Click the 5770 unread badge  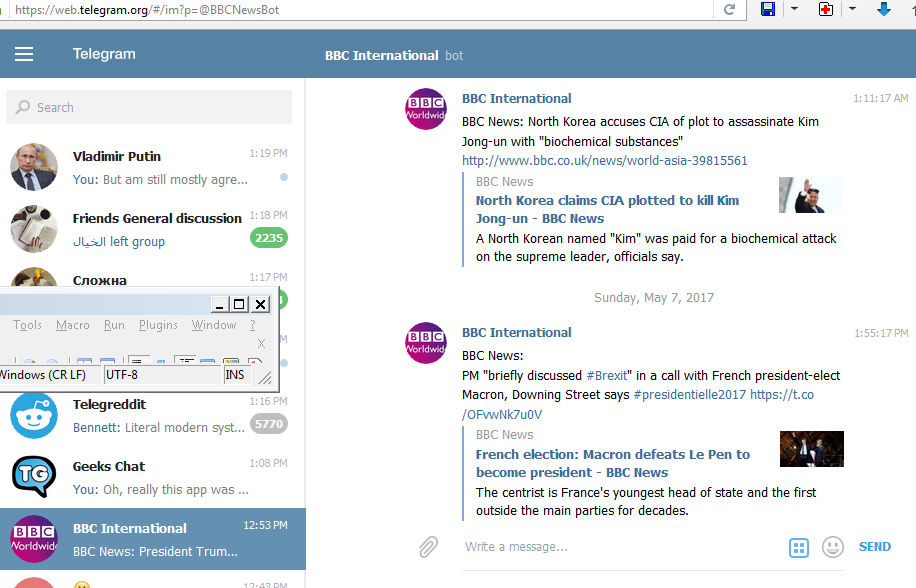coord(269,424)
